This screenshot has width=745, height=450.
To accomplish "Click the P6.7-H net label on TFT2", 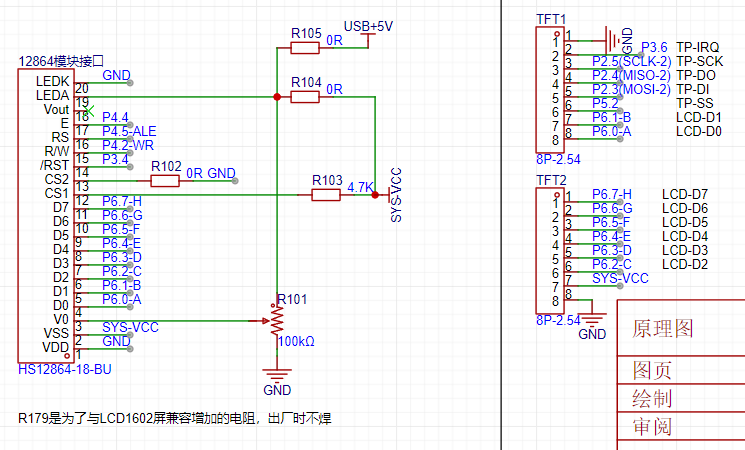I will pos(612,194).
